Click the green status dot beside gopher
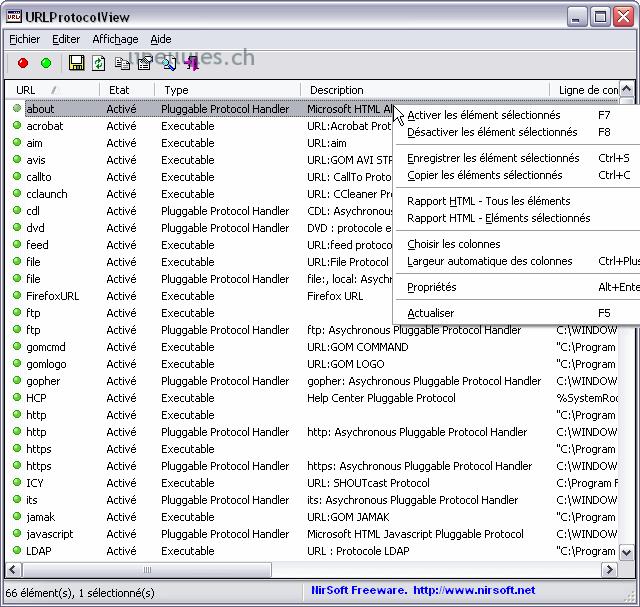 (x=17, y=380)
